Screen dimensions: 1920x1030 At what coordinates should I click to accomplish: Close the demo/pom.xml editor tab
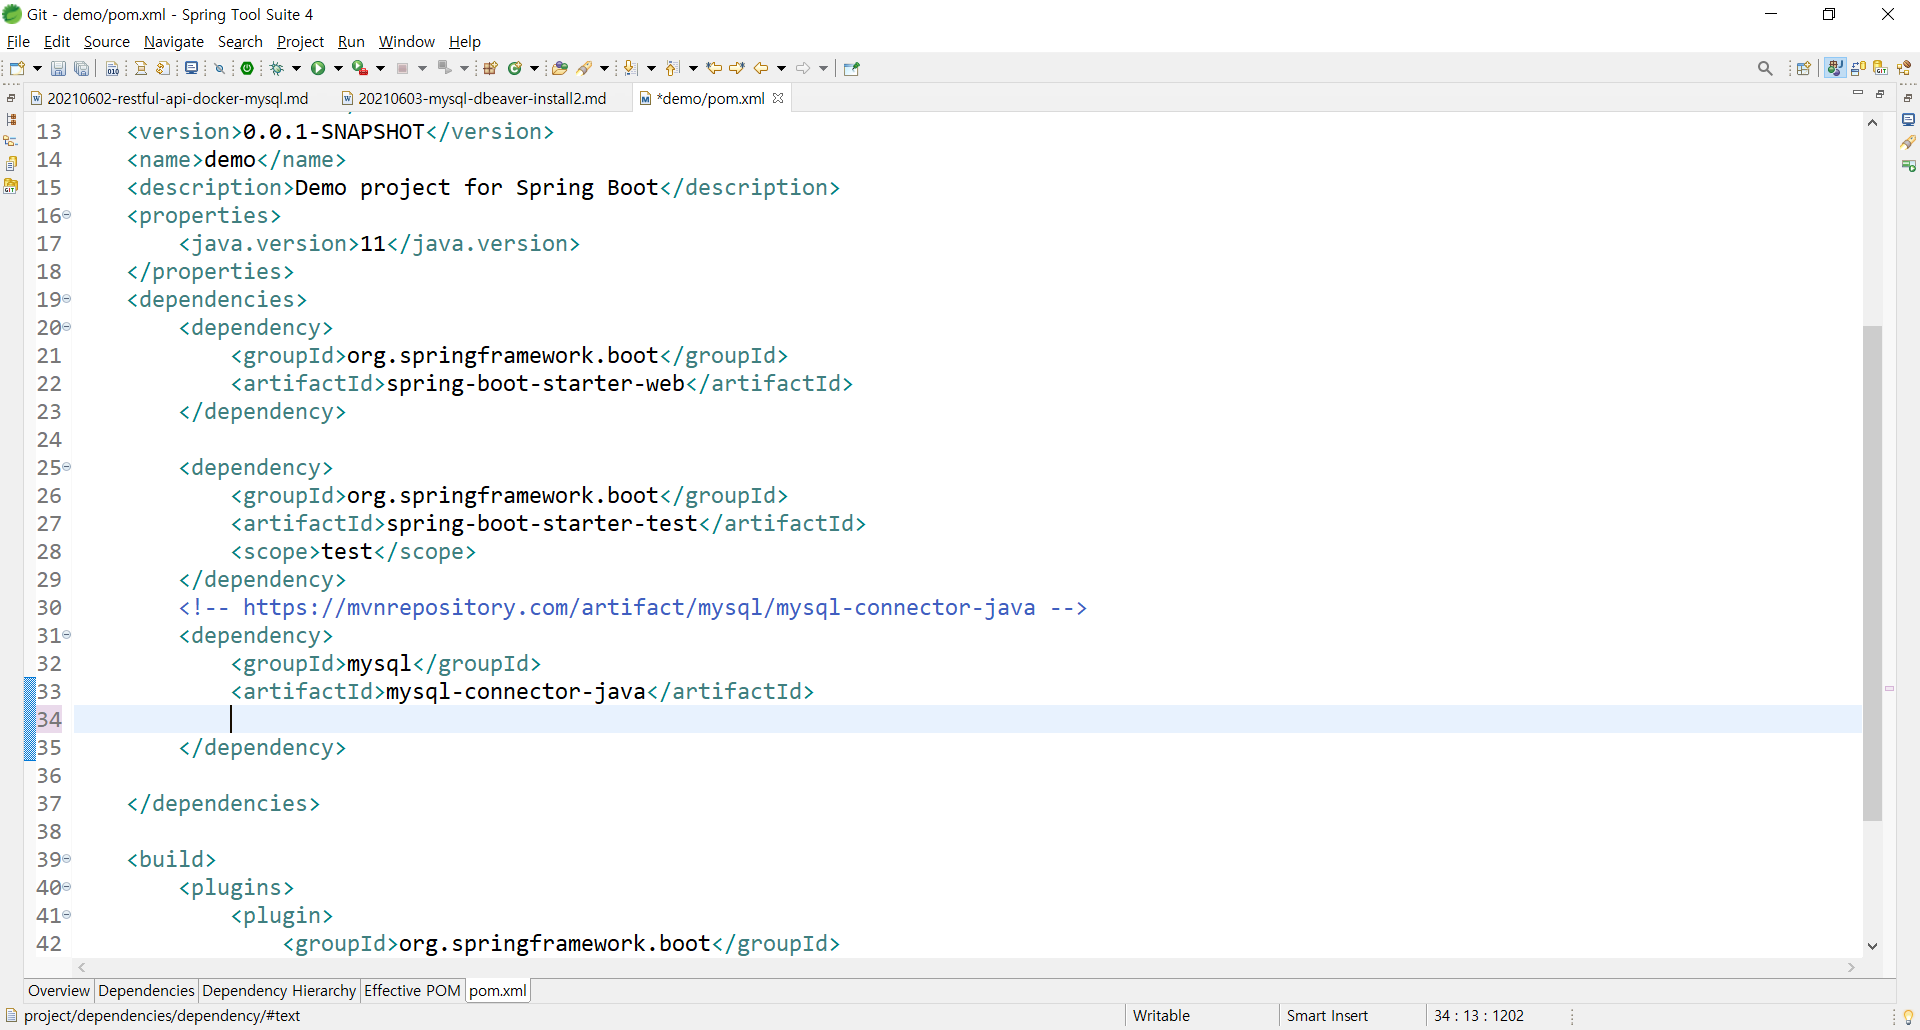pyautogui.click(x=778, y=98)
